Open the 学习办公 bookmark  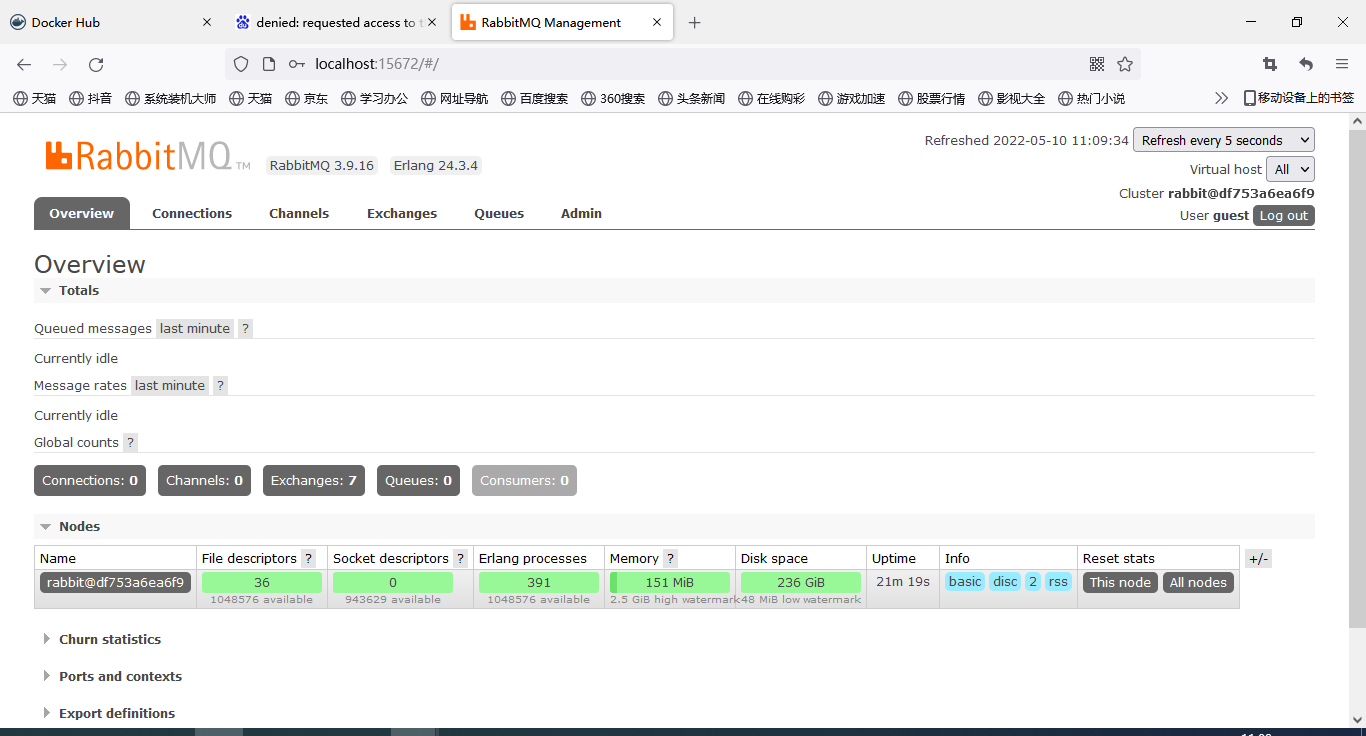(374, 98)
